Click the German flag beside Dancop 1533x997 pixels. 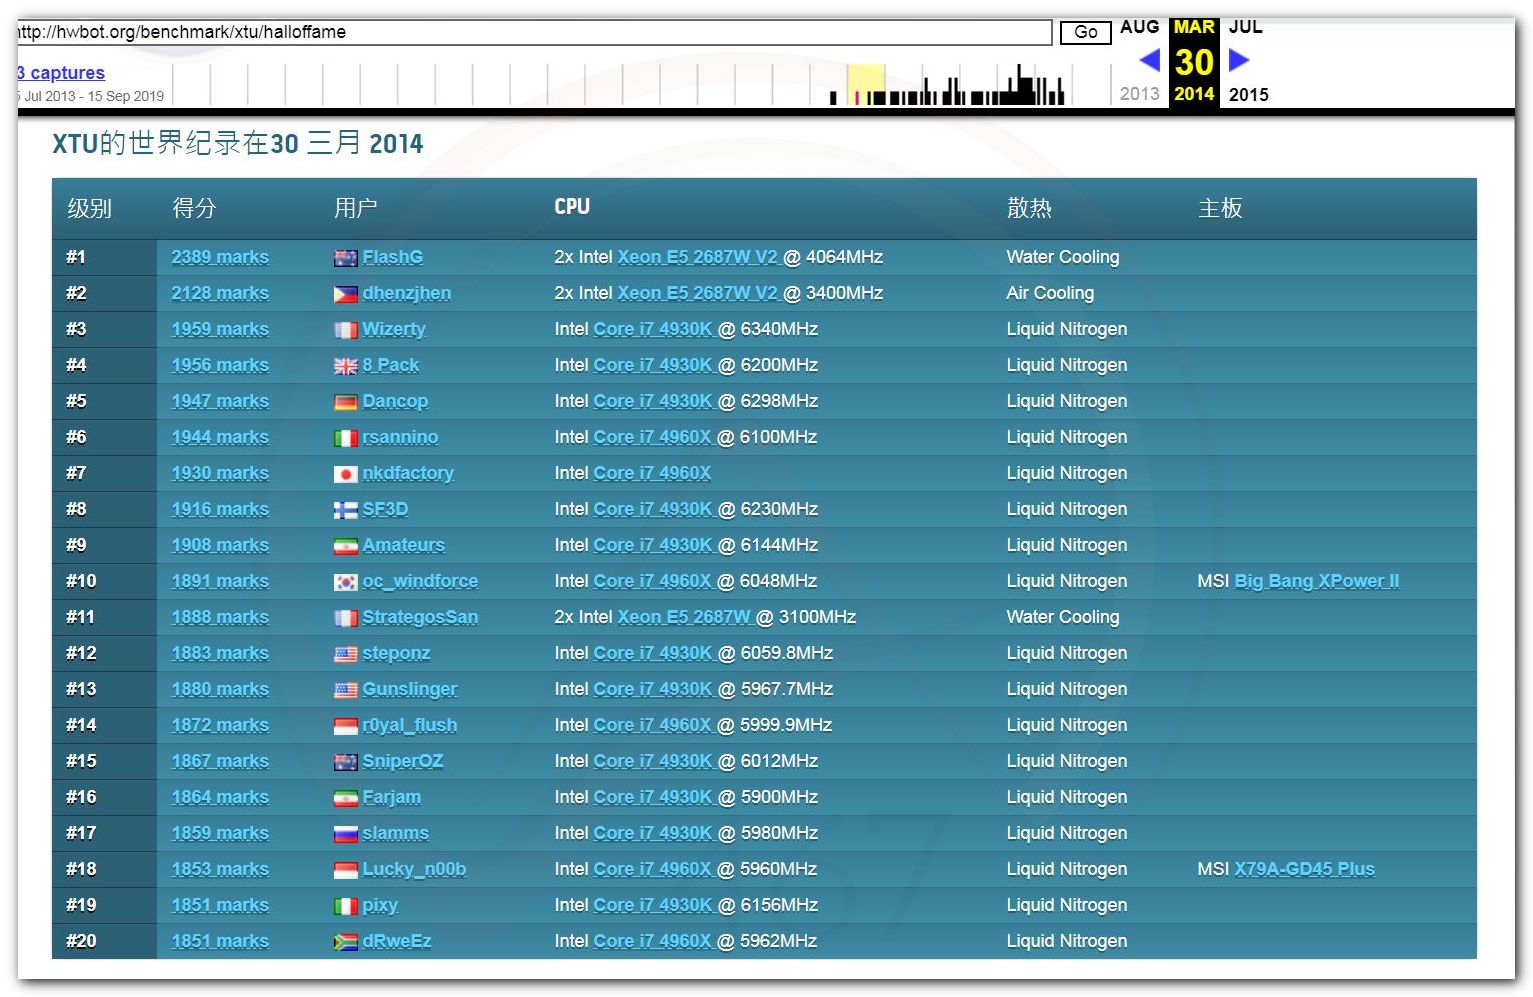tap(345, 402)
